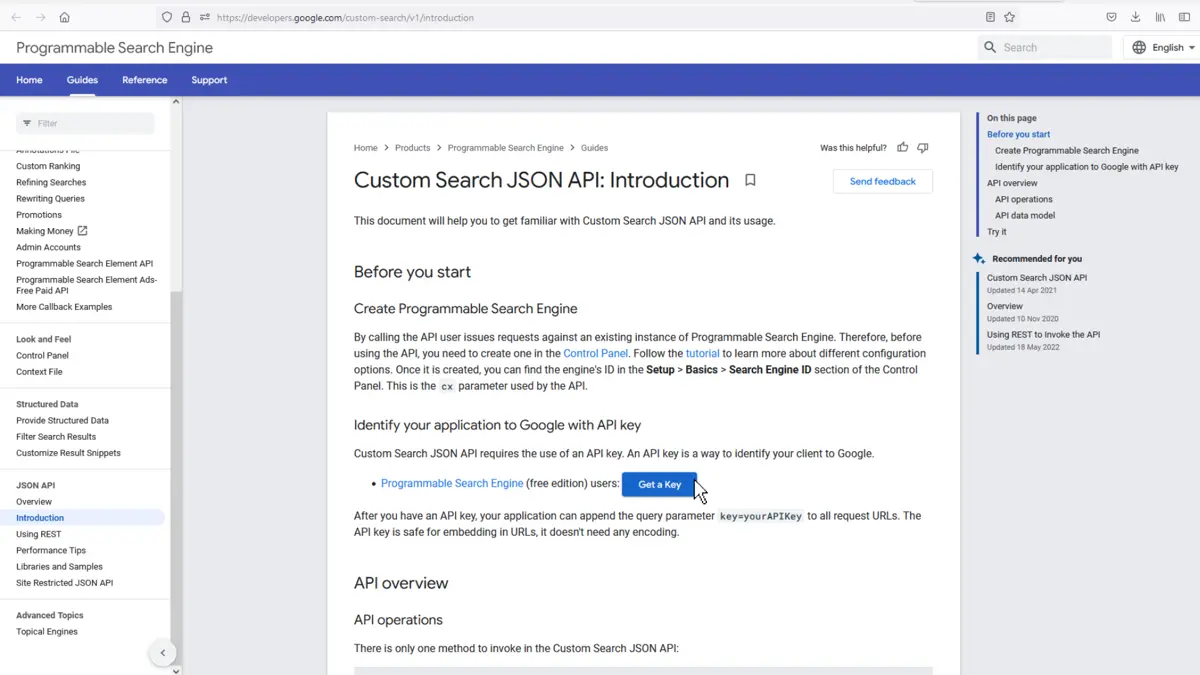Image resolution: width=1200 pixels, height=675 pixels.
Task: Click the shield tracking protection icon
Action: point(167,17)
